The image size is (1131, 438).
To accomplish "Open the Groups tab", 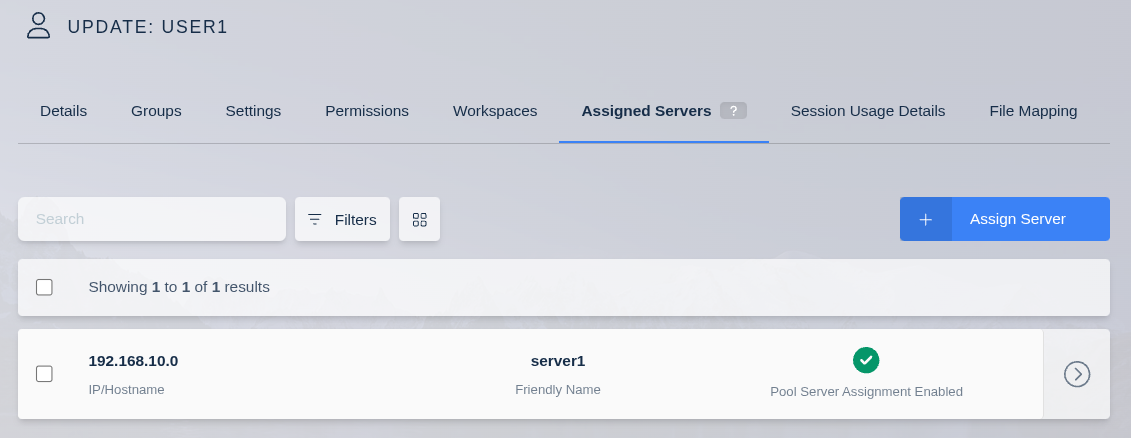I will click(x=156, y=111).
